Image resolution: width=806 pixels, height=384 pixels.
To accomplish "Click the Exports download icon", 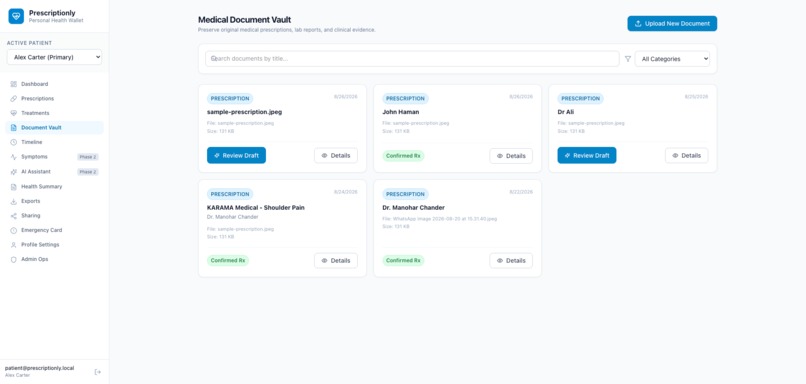I will point(13,201).
